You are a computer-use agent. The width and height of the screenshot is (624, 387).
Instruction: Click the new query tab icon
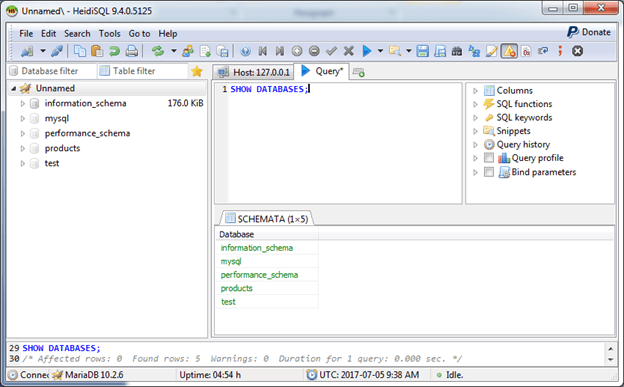[359, 72]
